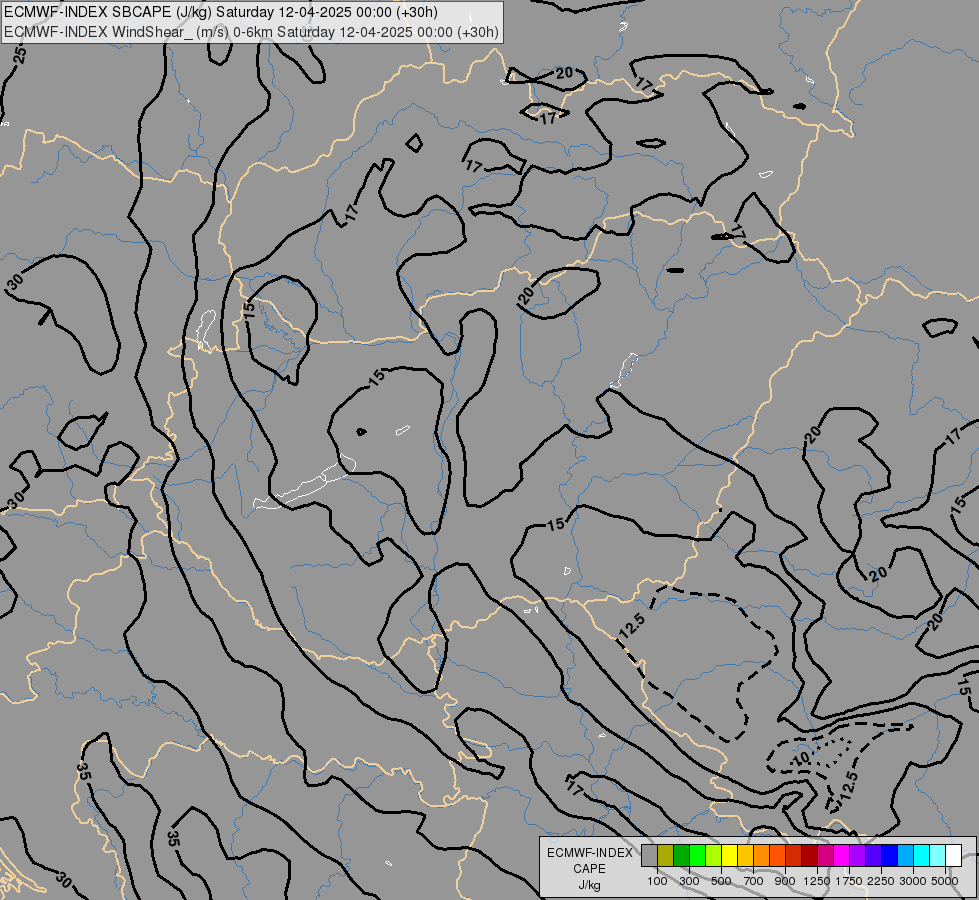The image size is (979, 900).
Task: Click the '100' legend value
Action: 657,881
